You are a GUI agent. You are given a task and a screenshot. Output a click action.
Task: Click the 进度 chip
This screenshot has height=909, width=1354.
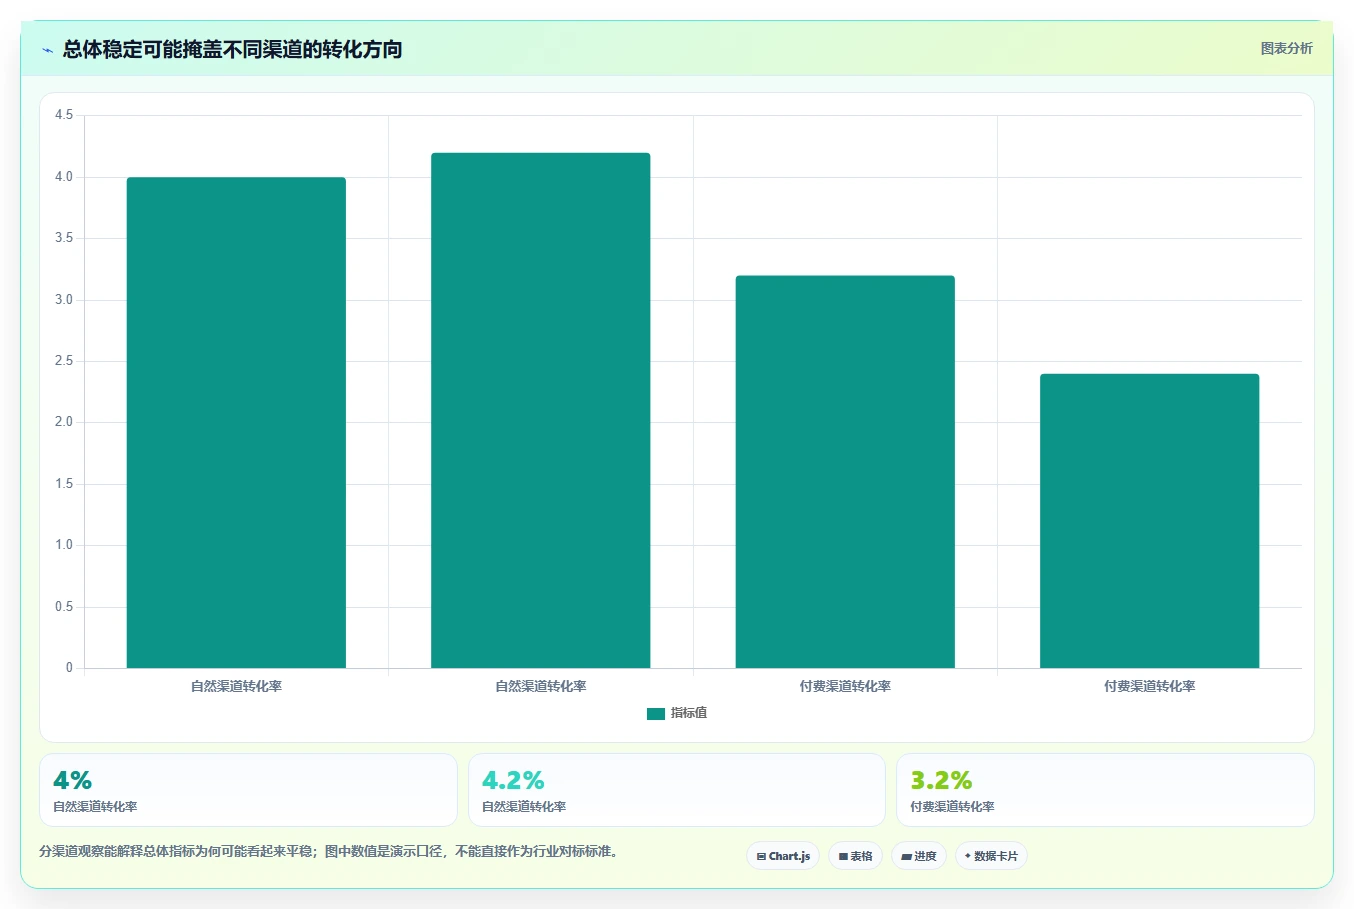click(919, 856)
